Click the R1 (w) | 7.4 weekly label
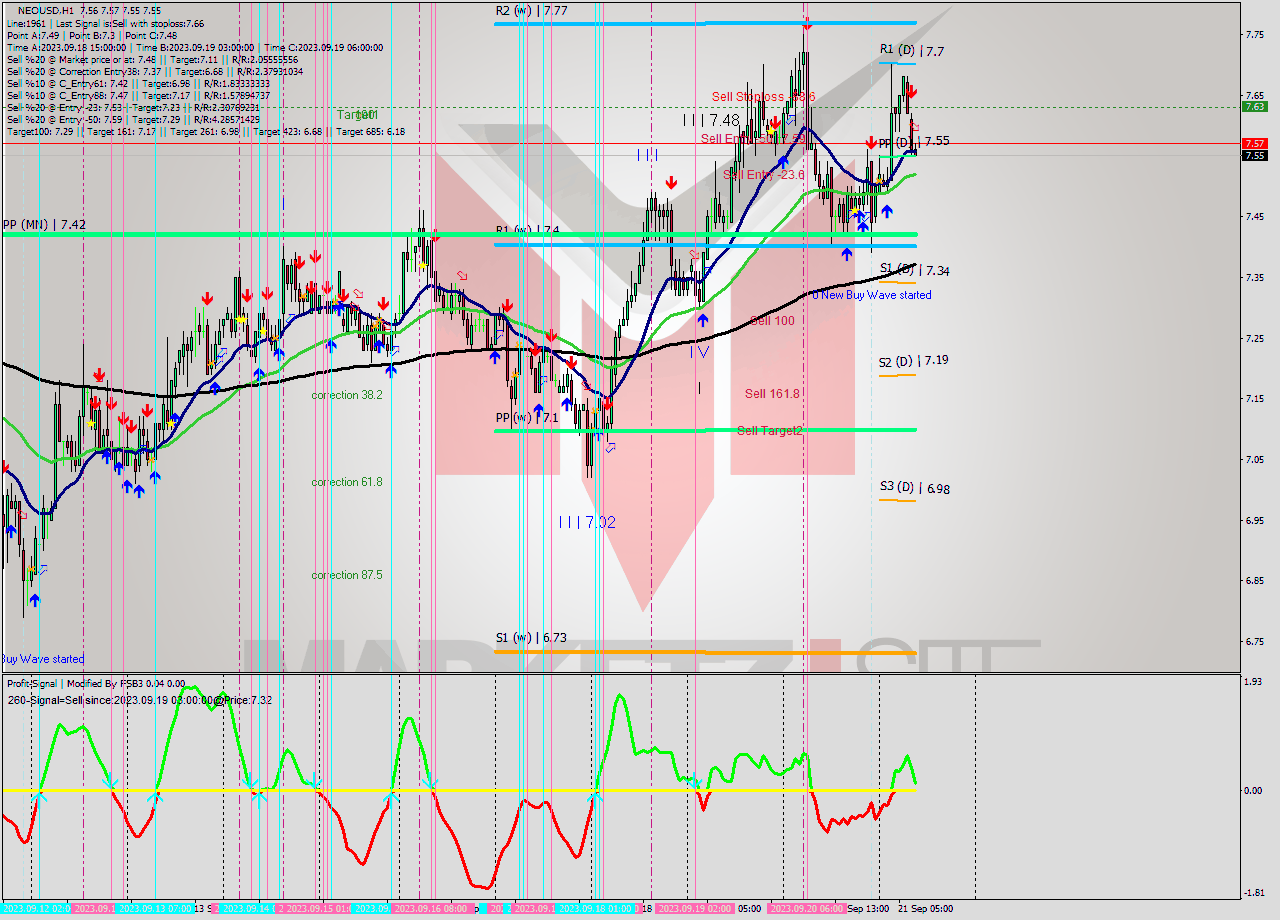 (x=527, y=230)
